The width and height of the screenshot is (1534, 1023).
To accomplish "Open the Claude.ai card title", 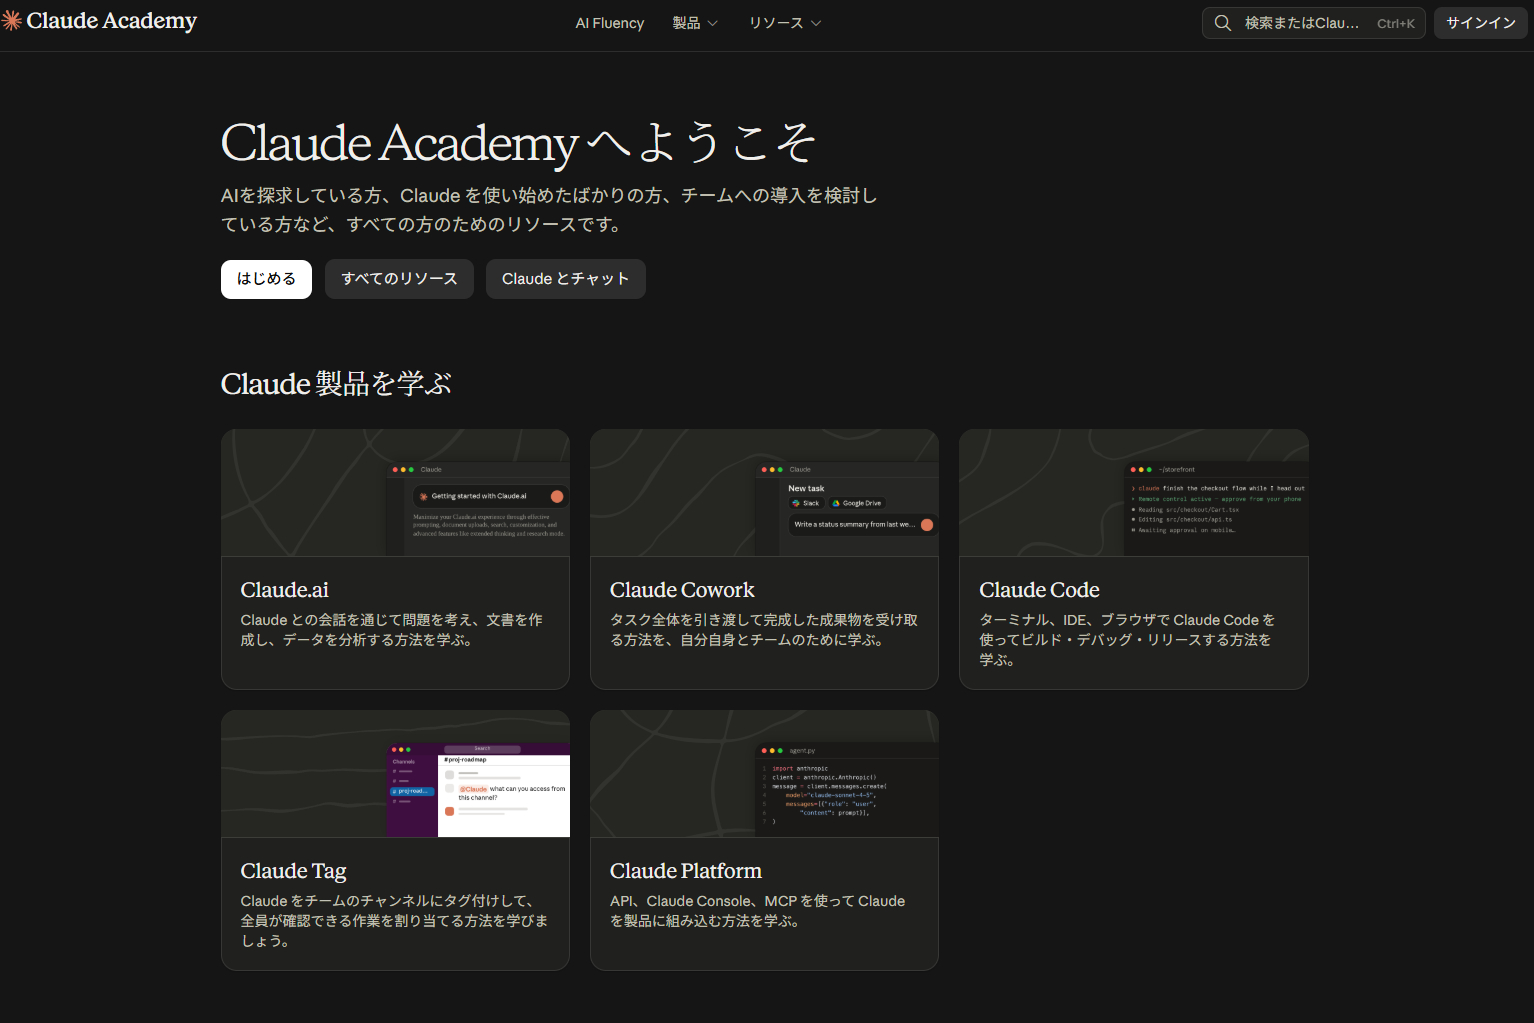I will click(285, 590).
